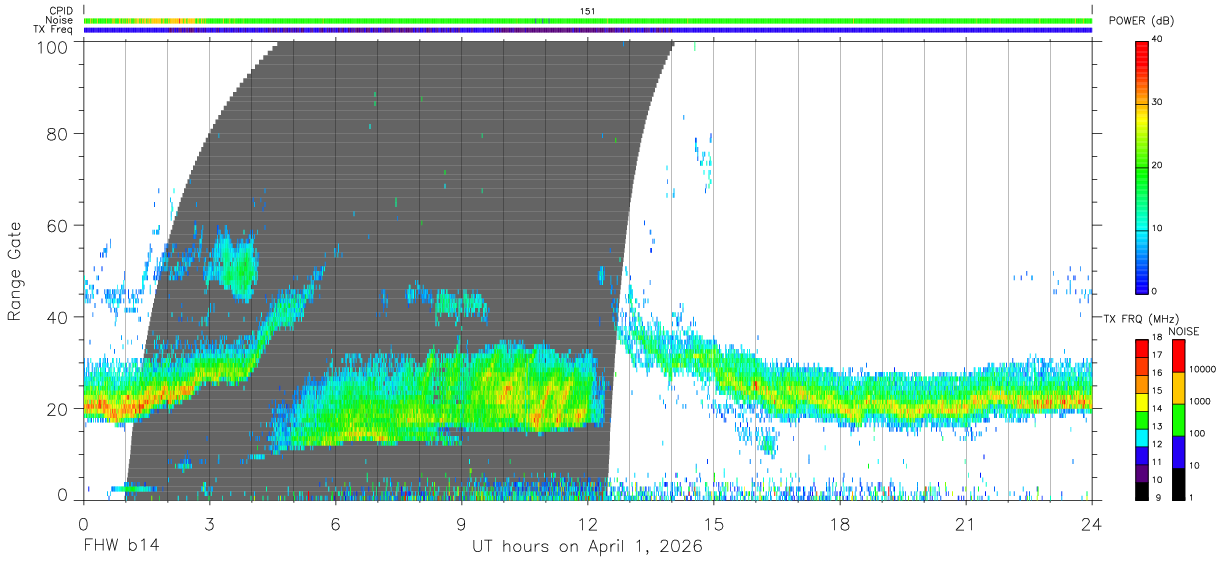Click the 6 tick on UT hours axis
This screenshot has height=567, width=1228.
pyautogui.click(x=336, y=524)
